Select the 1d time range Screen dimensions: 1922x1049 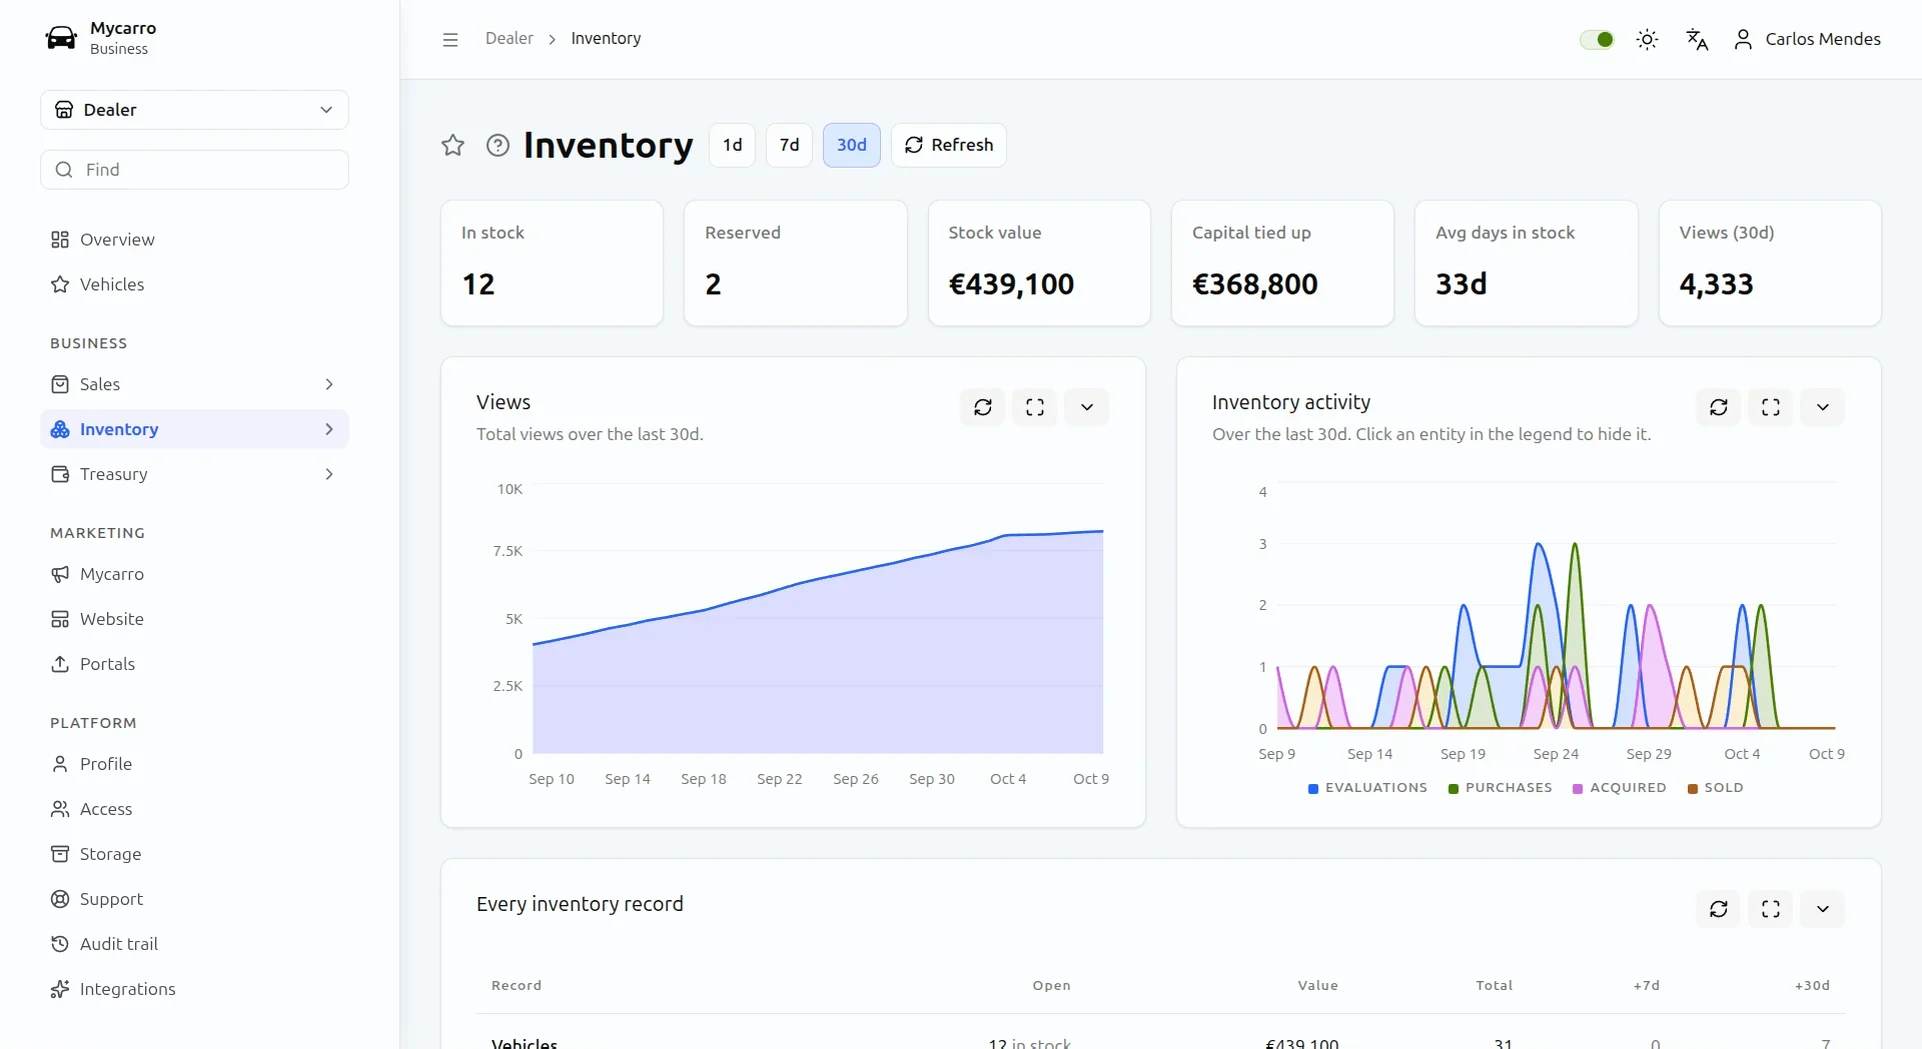pyautogui.click(x=732, y=145)
